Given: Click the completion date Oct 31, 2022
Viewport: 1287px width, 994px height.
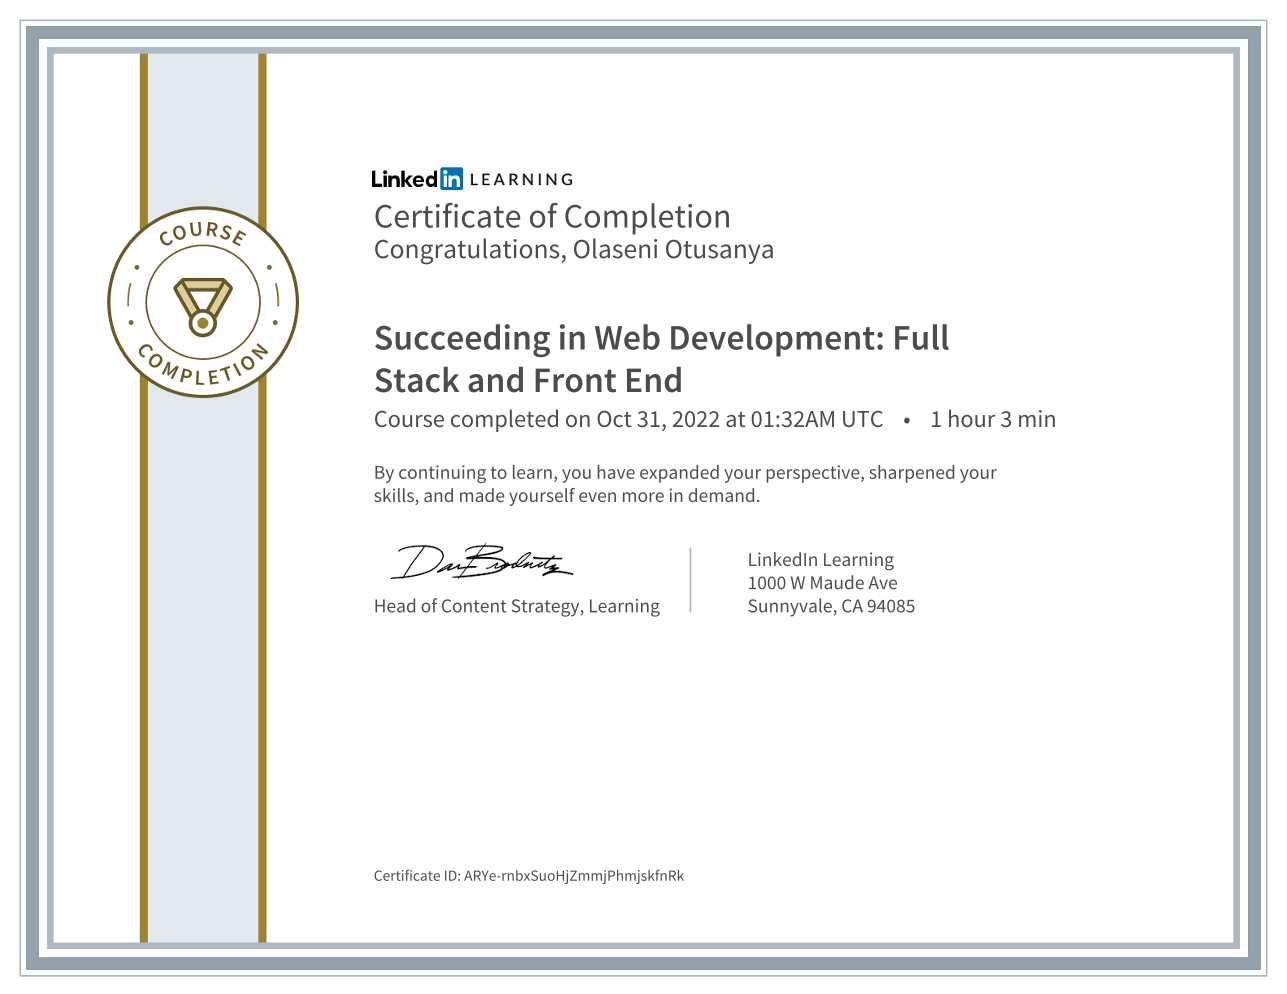Looking at the screenshot, I should point(658,420).
